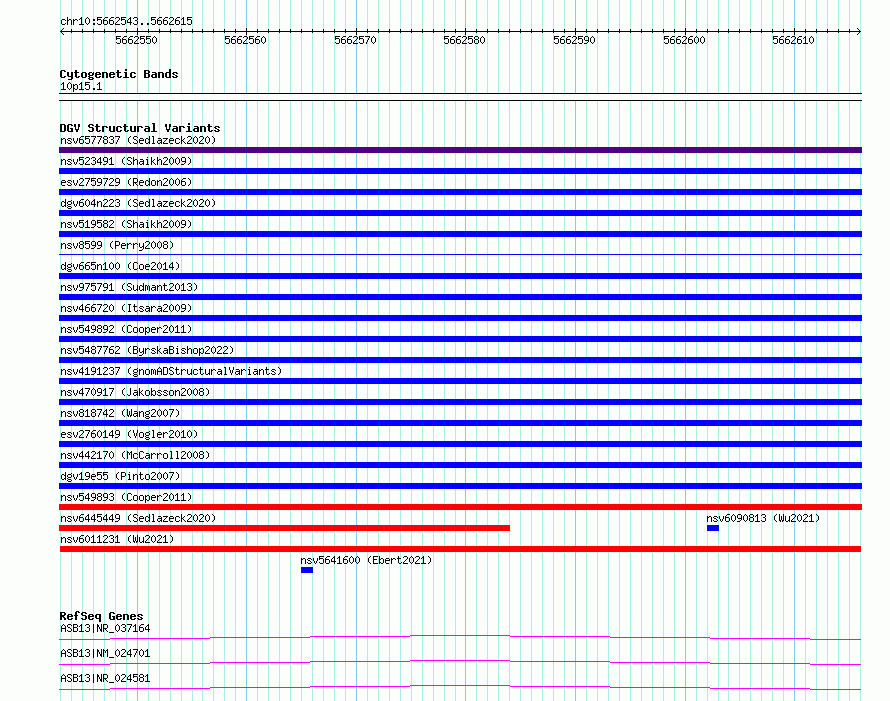The width and height of the screenshot is (890, 701).
Task: Open gene ASB13|NM_024701
Action: (105, 653)
